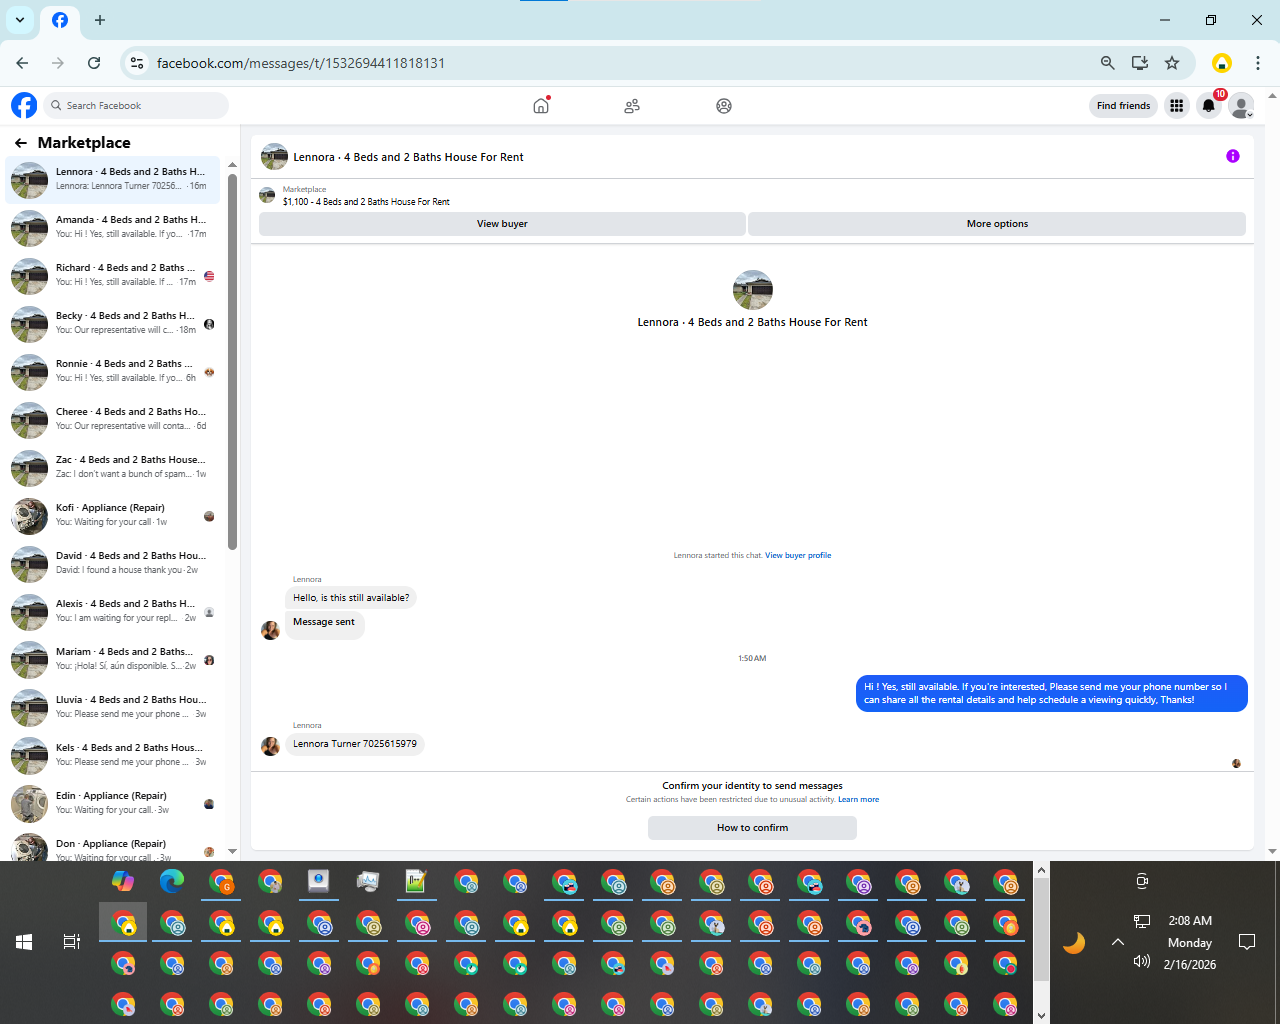Click the browser address bar URL
Viewport: 1280px width, 1024px height.
click(301, 63)
